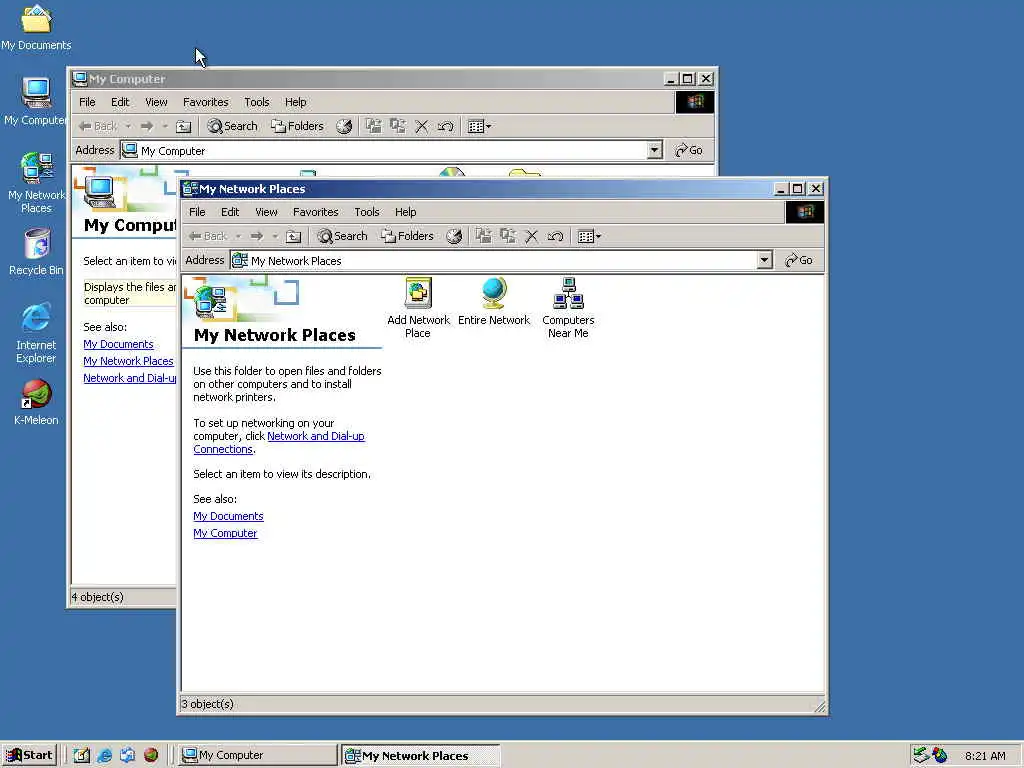Click My Network Places link in My Computer window
1024x768 pixels.
pyautogui.click(x=129, y=361)
